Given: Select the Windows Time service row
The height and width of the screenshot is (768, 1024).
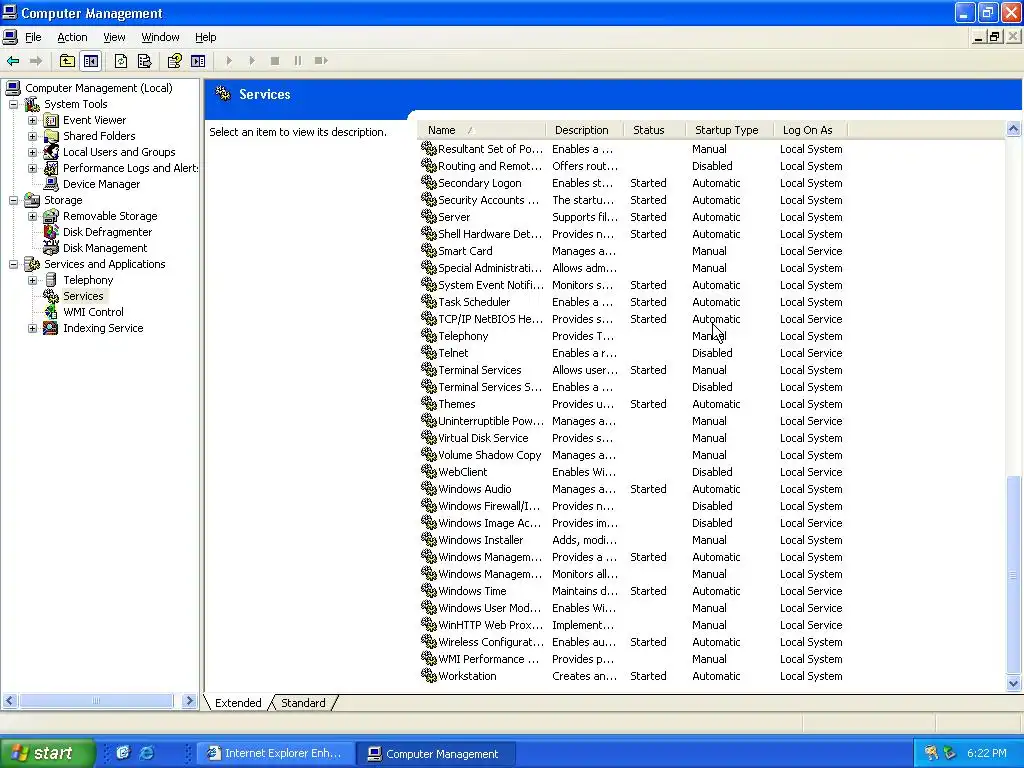Looking at the screenshot, I should [632, 590].
